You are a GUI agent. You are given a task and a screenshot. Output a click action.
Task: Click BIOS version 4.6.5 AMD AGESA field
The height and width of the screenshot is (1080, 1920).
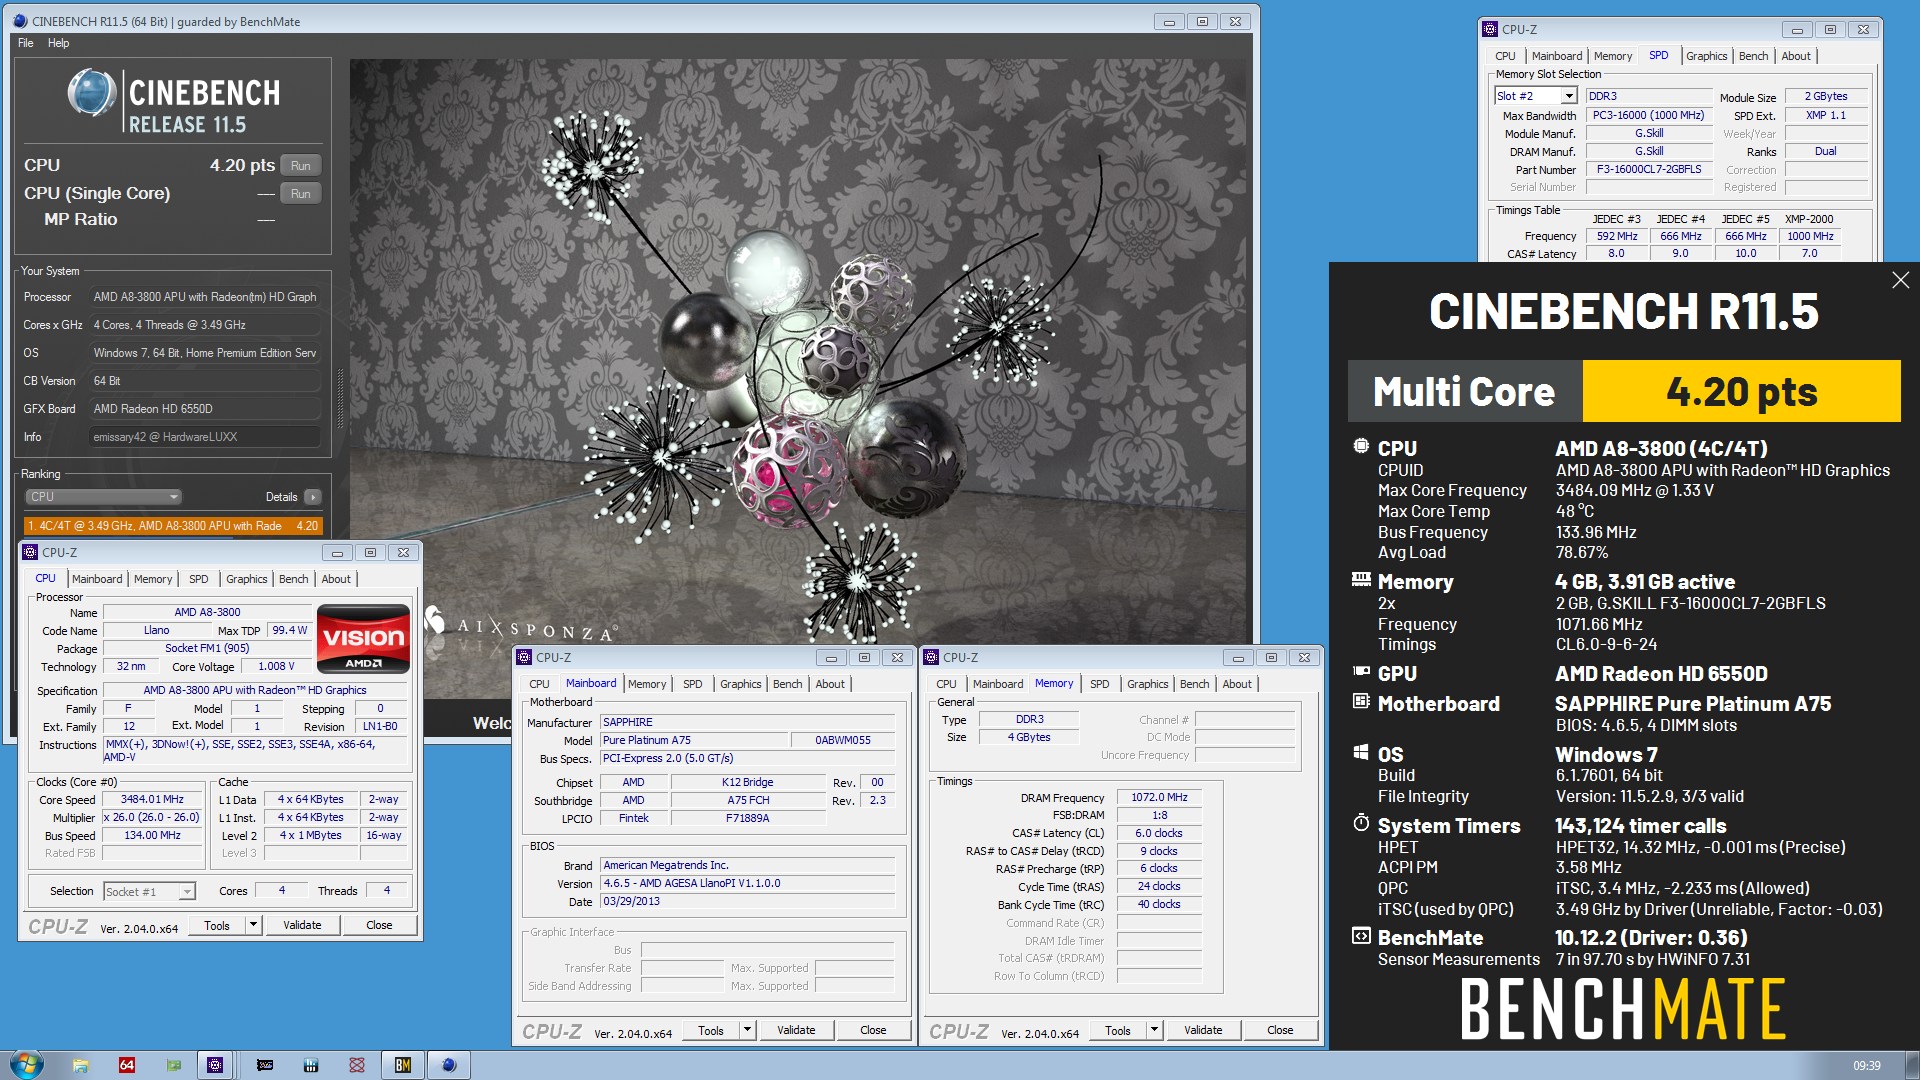(x=747, y=884)
